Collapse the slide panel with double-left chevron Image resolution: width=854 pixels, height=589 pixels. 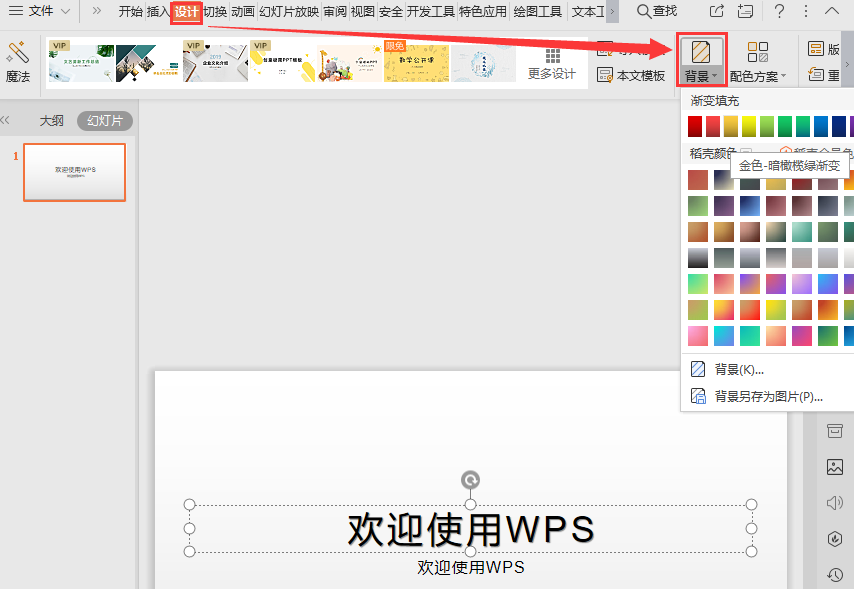pos(5,120)
